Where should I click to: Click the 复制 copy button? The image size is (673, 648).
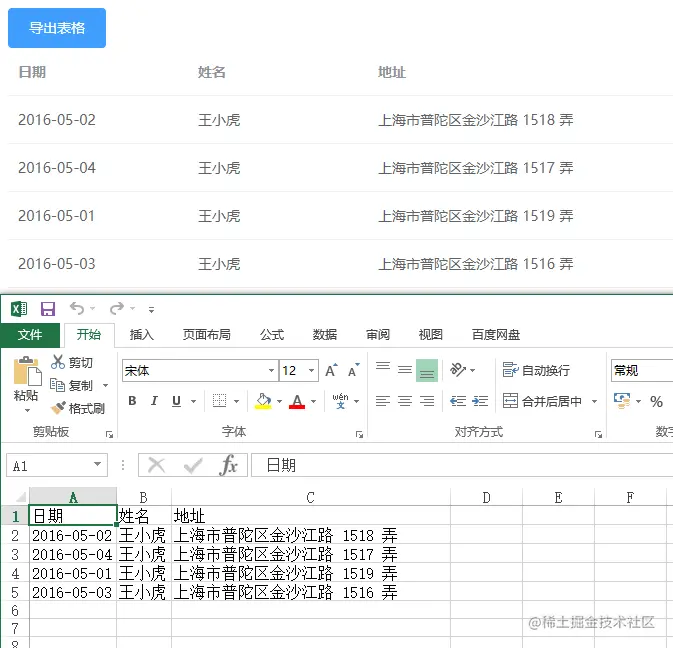click(71, 385)
